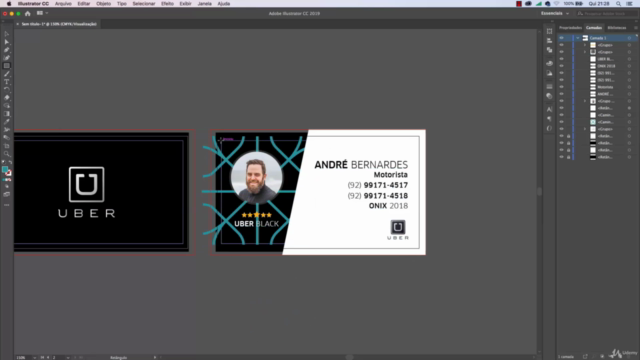Close the Sem título-1 document tab
Image resolution: width=640 pixels, height=360 pixels.
(18, 24)
